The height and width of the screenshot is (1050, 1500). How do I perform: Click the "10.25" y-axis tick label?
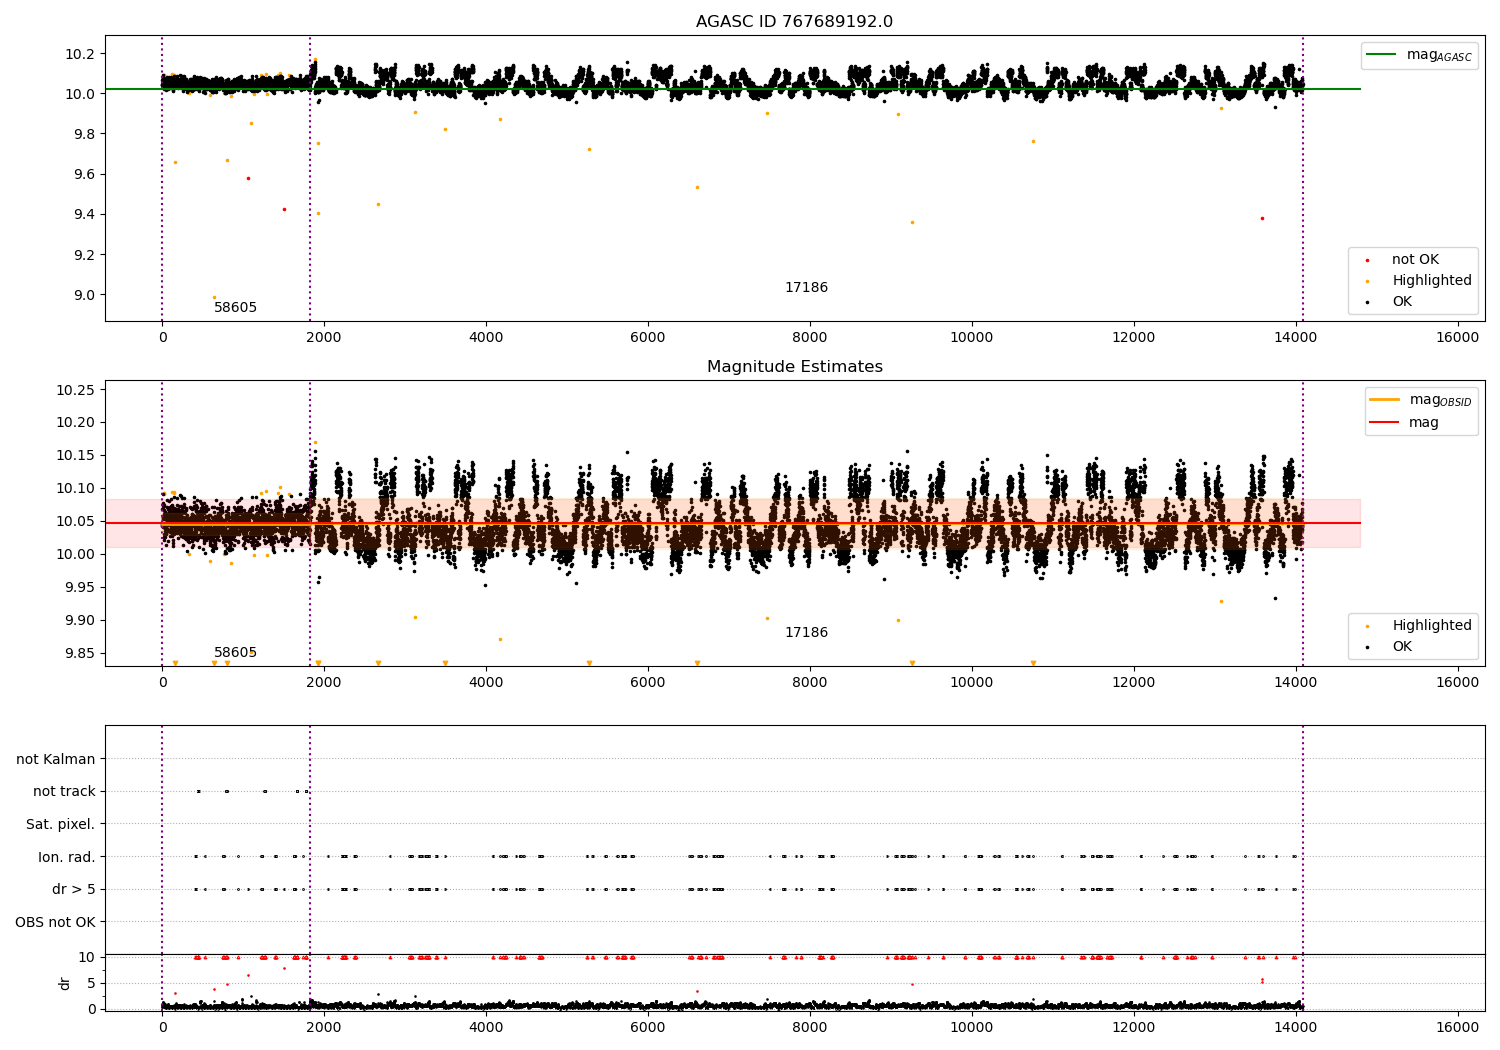[x=76, y=390]
